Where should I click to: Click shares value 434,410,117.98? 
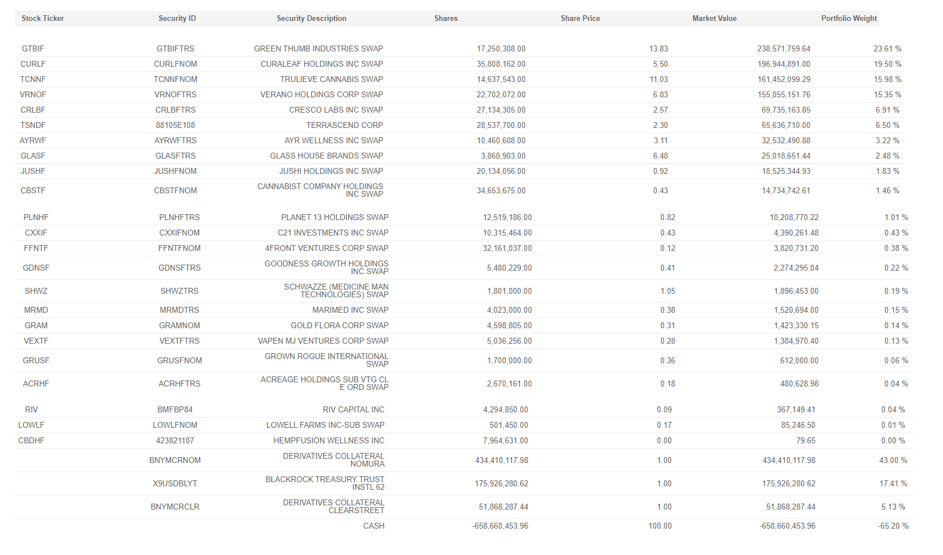click(x=502, y=460)
